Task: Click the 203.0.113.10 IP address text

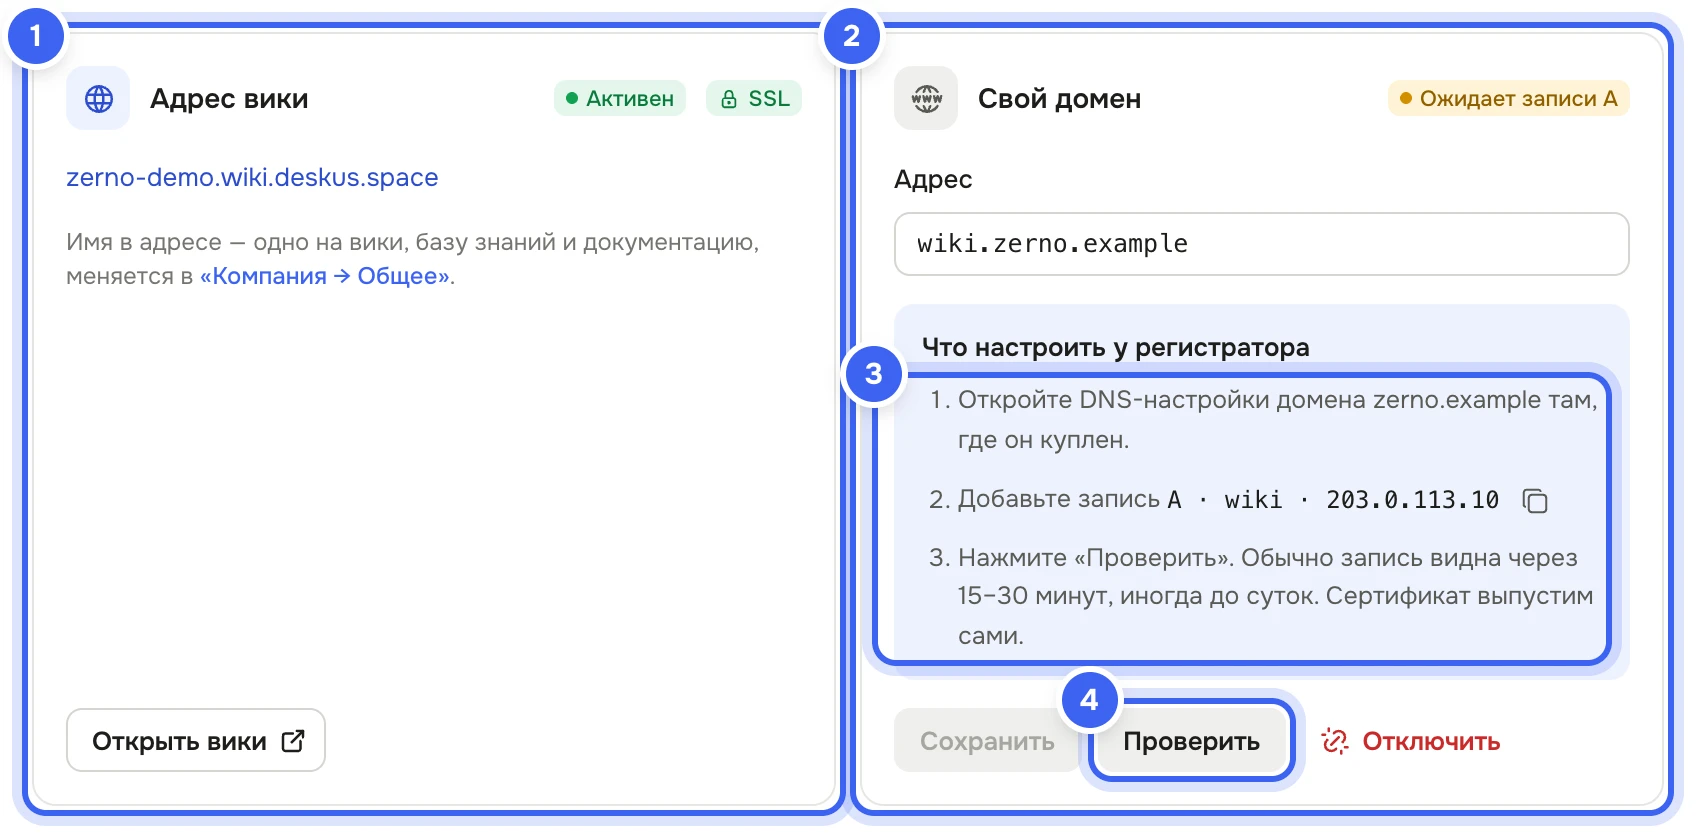Action: [1412, 500]
